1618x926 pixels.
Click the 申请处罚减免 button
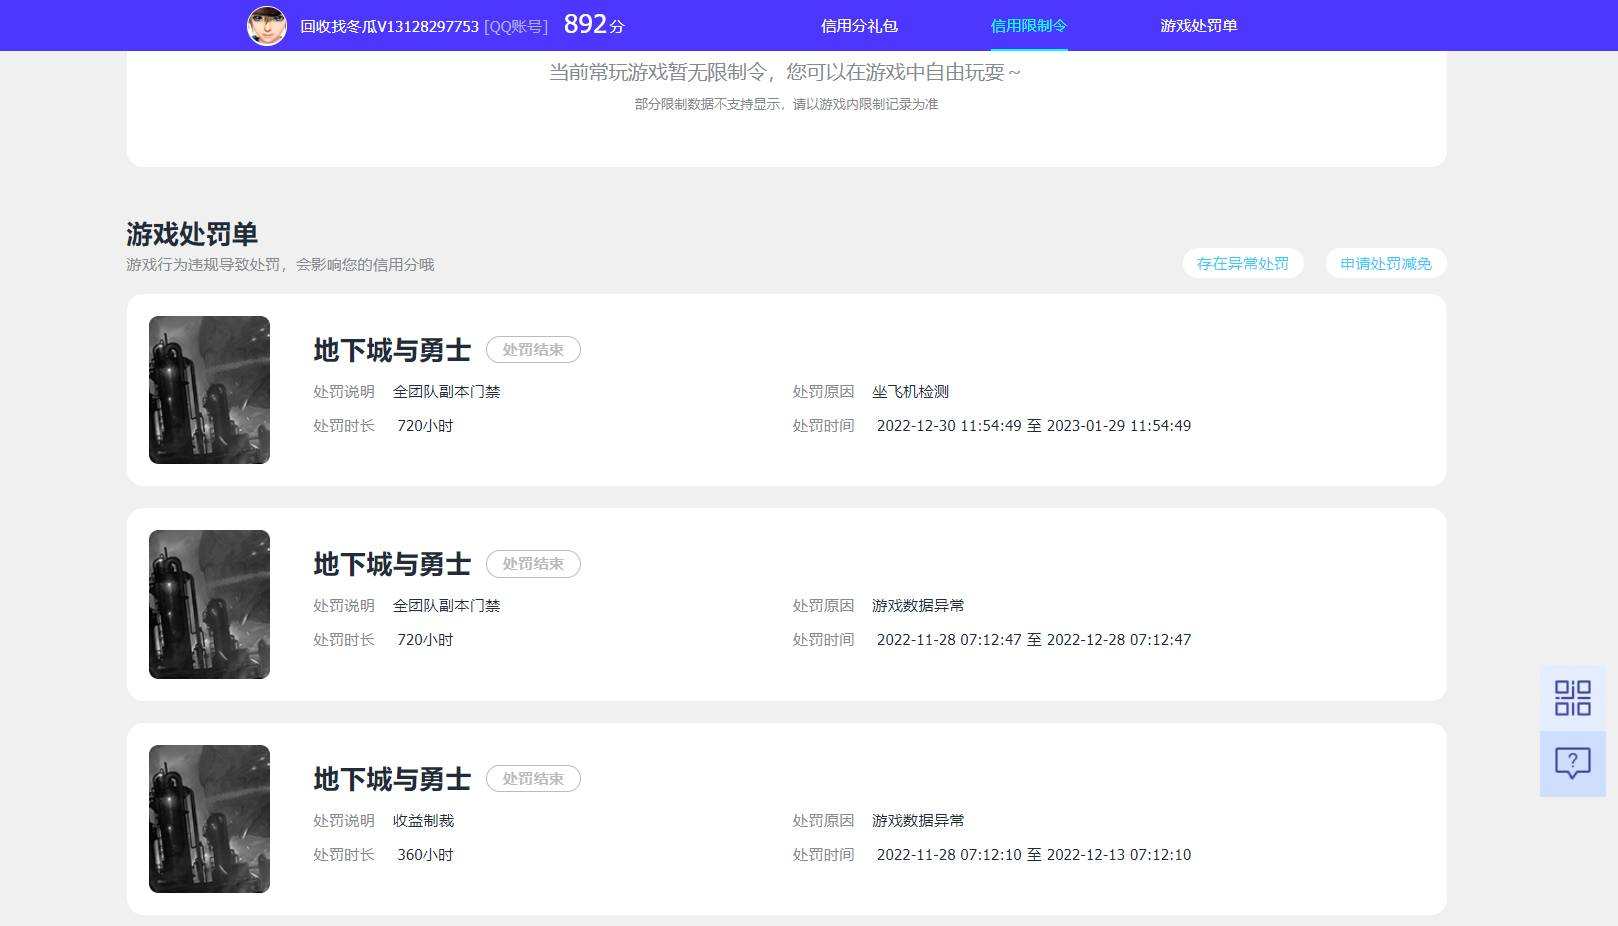pyautogui.click(x=1386, y=264)
